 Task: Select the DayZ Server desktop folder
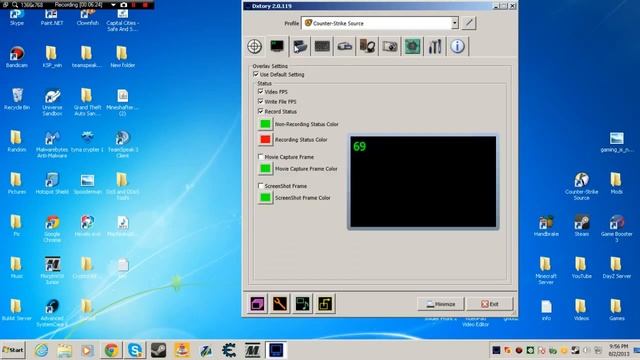616,268
